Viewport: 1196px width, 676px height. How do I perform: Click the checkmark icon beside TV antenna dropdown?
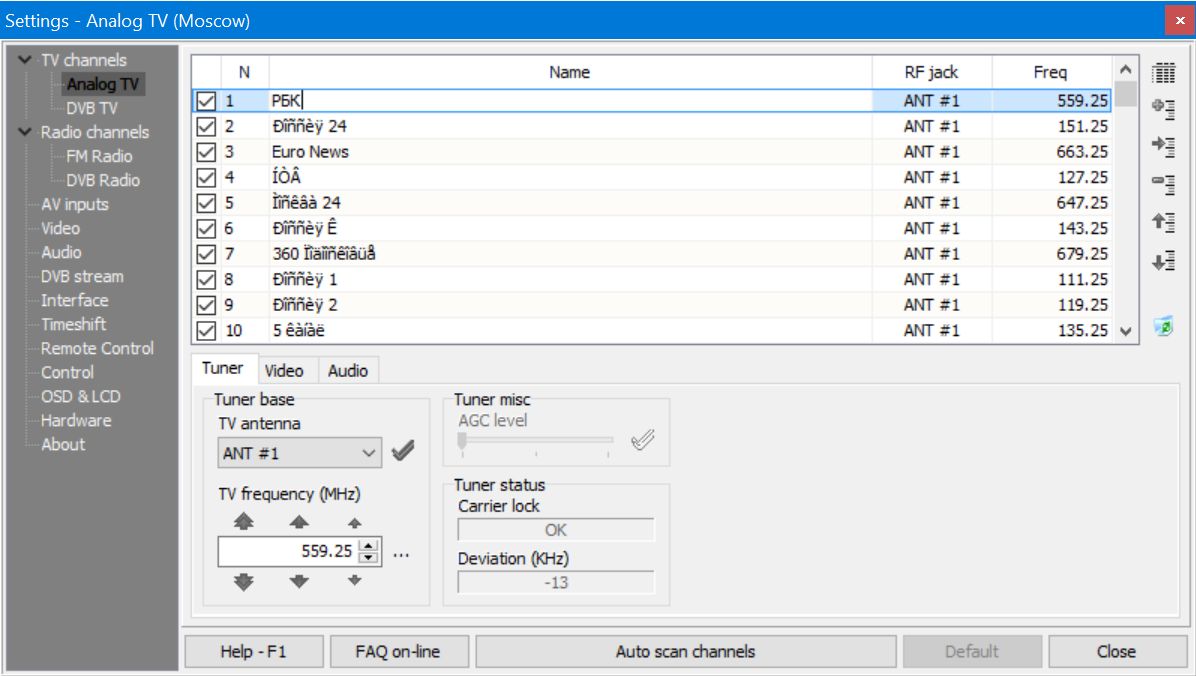402,452
